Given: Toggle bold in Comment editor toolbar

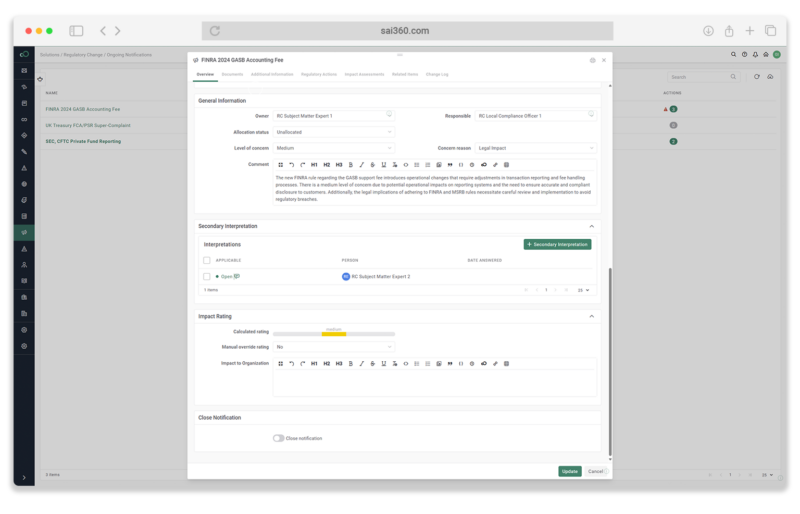Looking at the screenshot, I should point(351,165).
